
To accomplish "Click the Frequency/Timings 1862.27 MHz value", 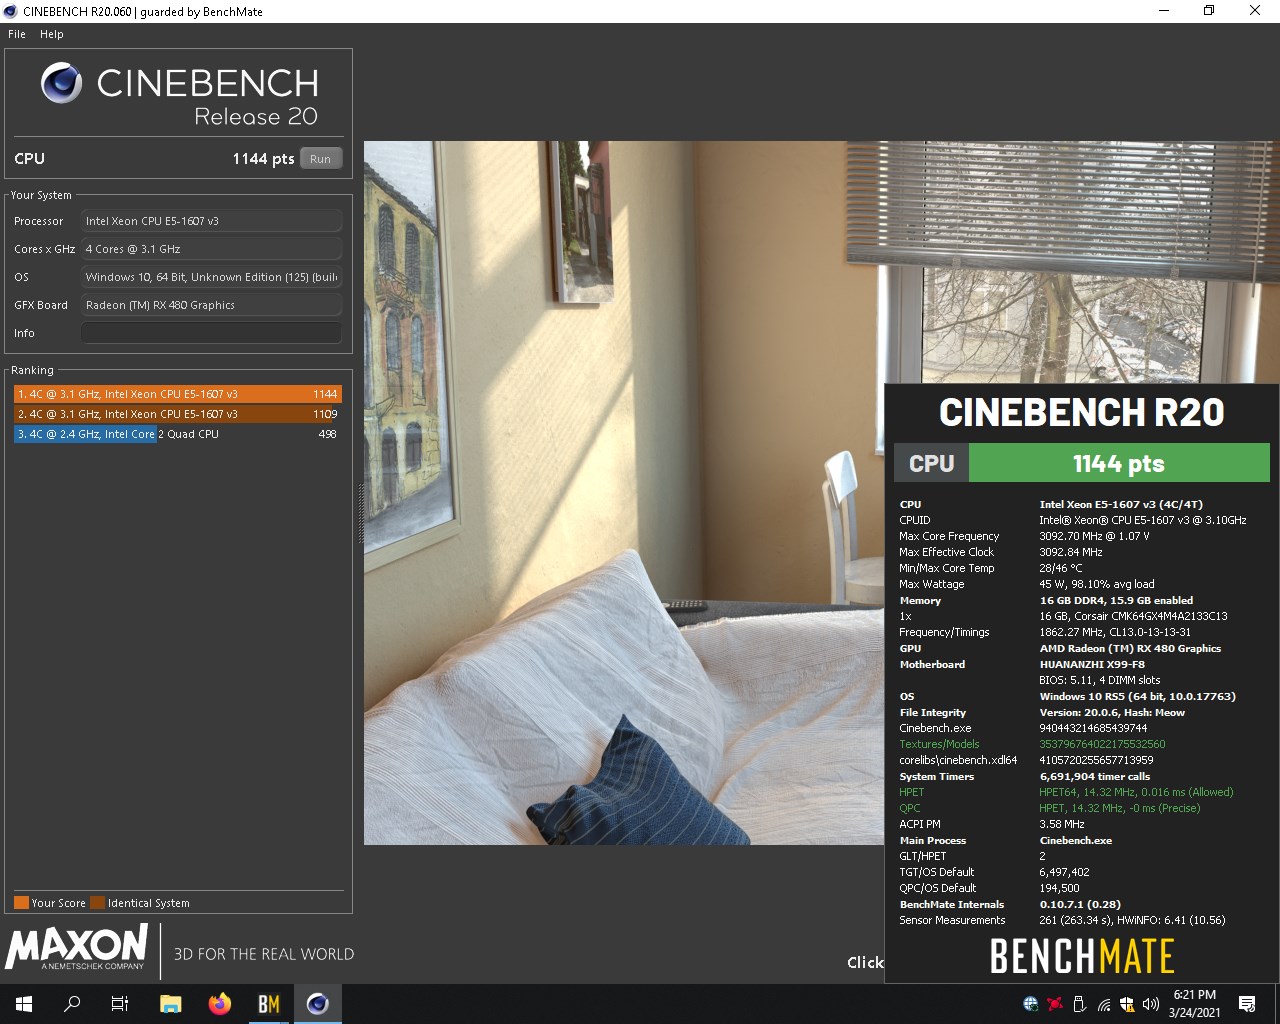I will [x=1115, y=632].
